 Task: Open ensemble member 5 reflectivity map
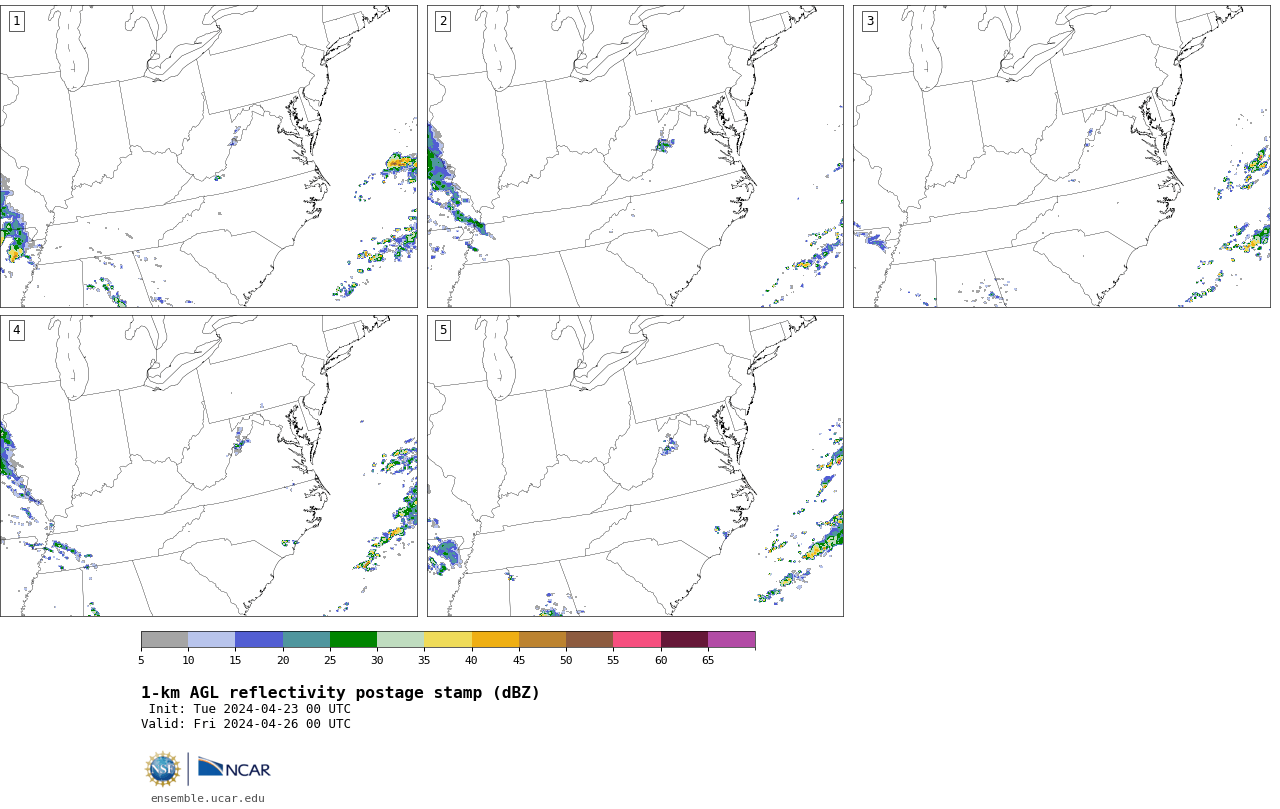635,466
